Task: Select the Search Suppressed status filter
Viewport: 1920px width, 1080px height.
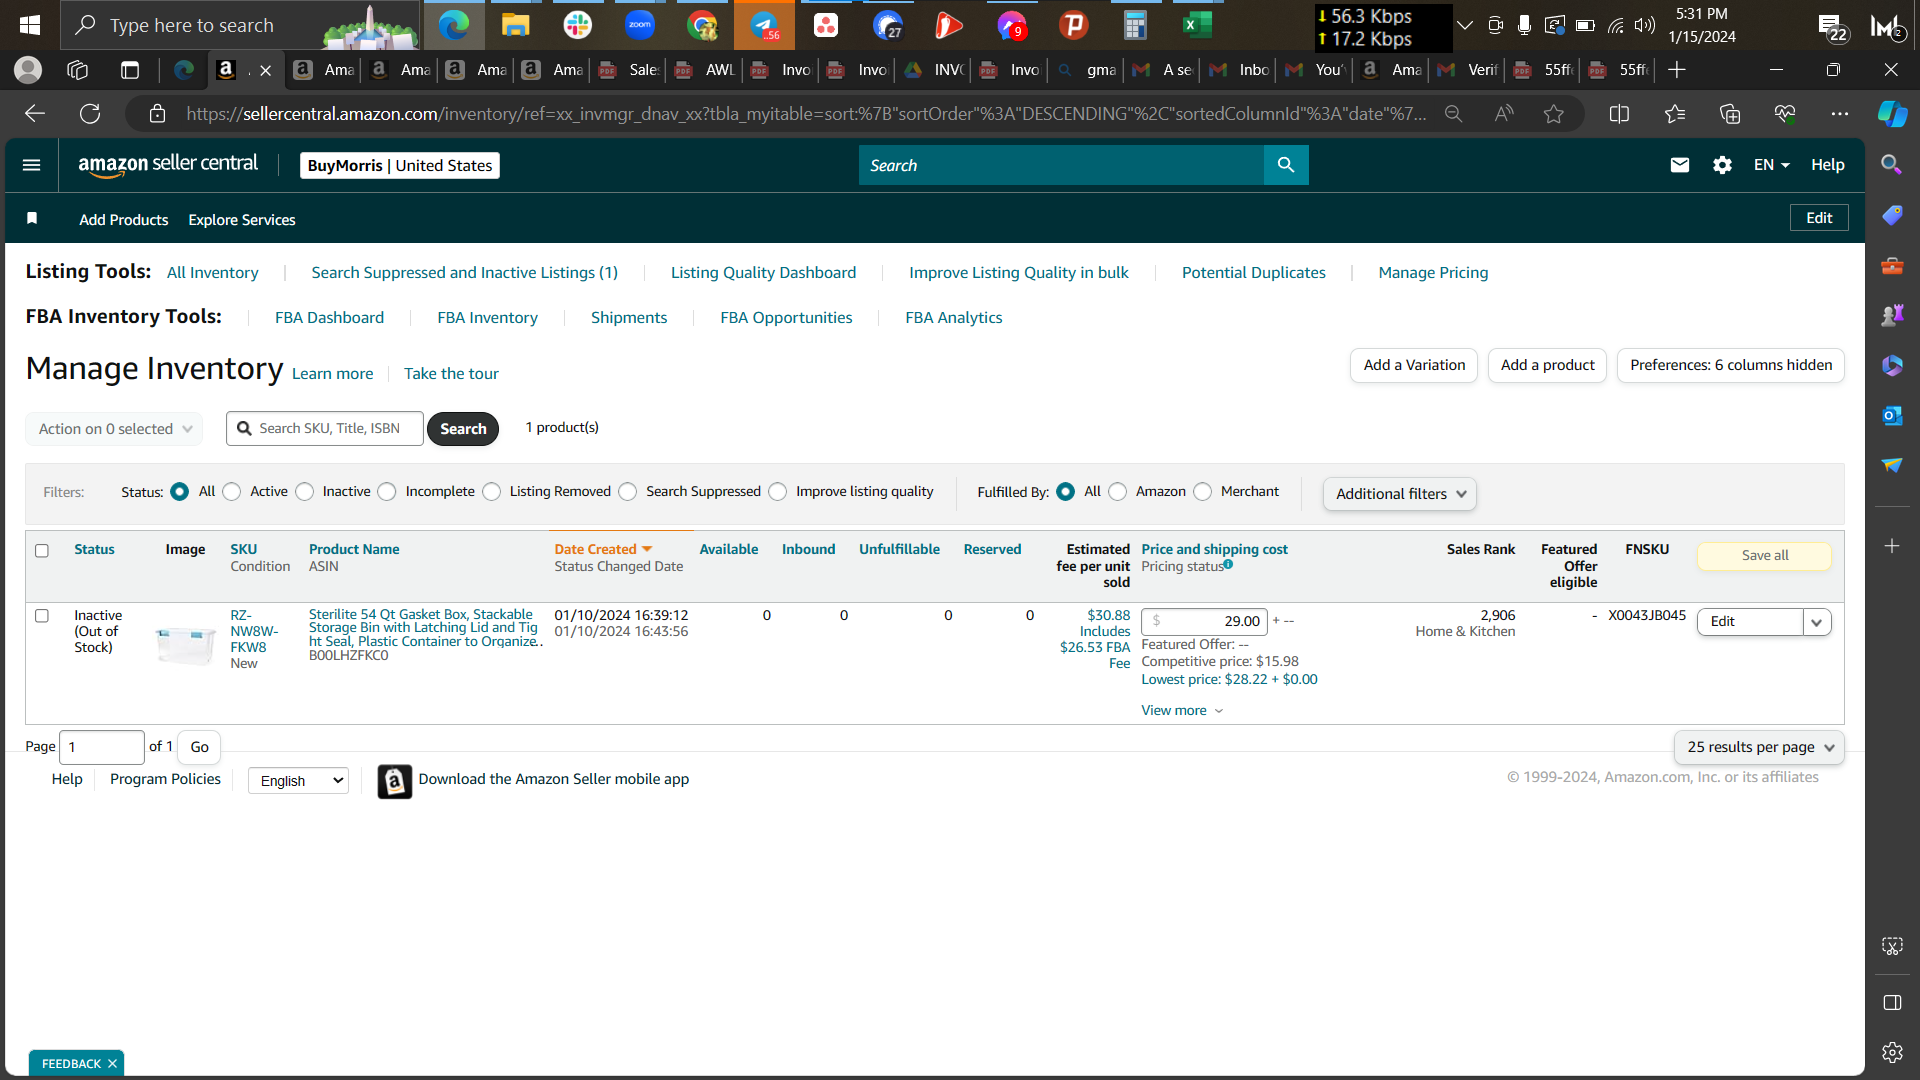Action: point(628,492)
